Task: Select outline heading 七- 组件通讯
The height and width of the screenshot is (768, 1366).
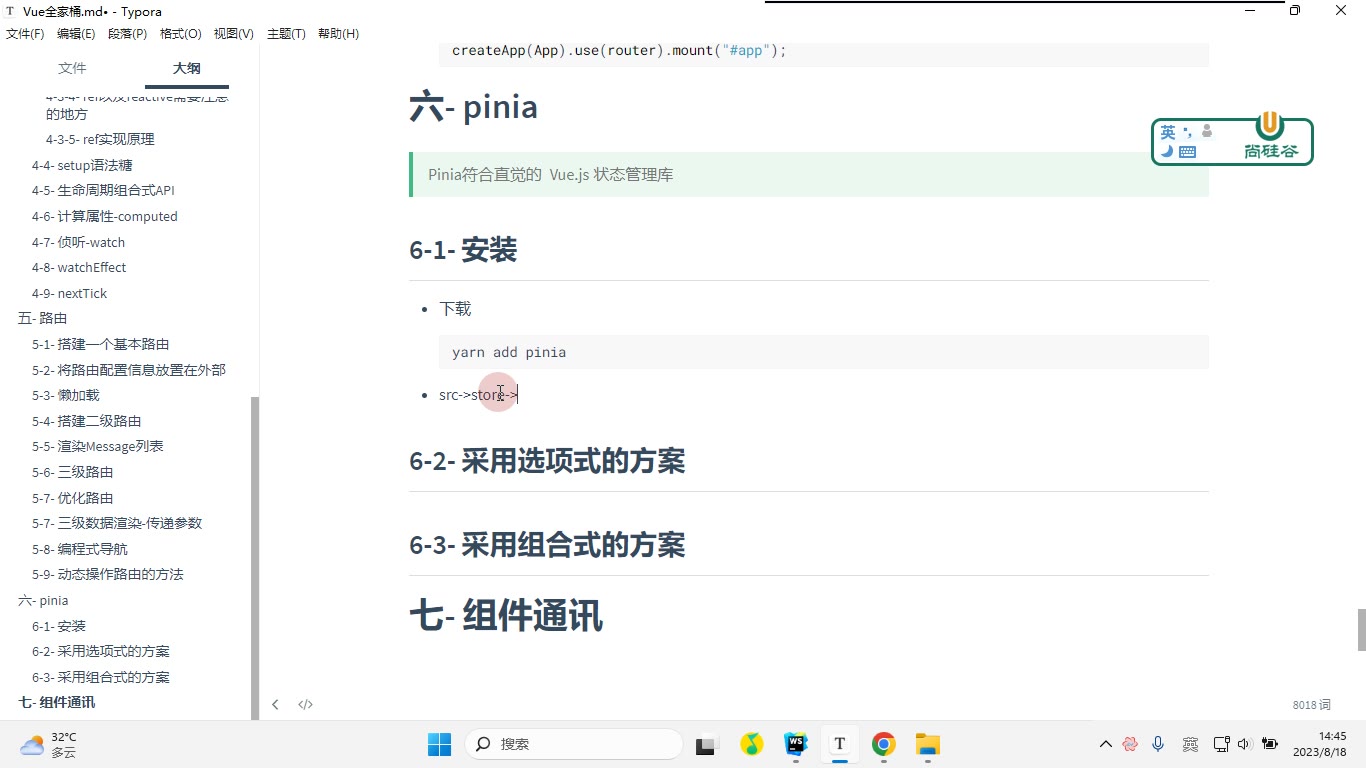Action: pos(56,703)
